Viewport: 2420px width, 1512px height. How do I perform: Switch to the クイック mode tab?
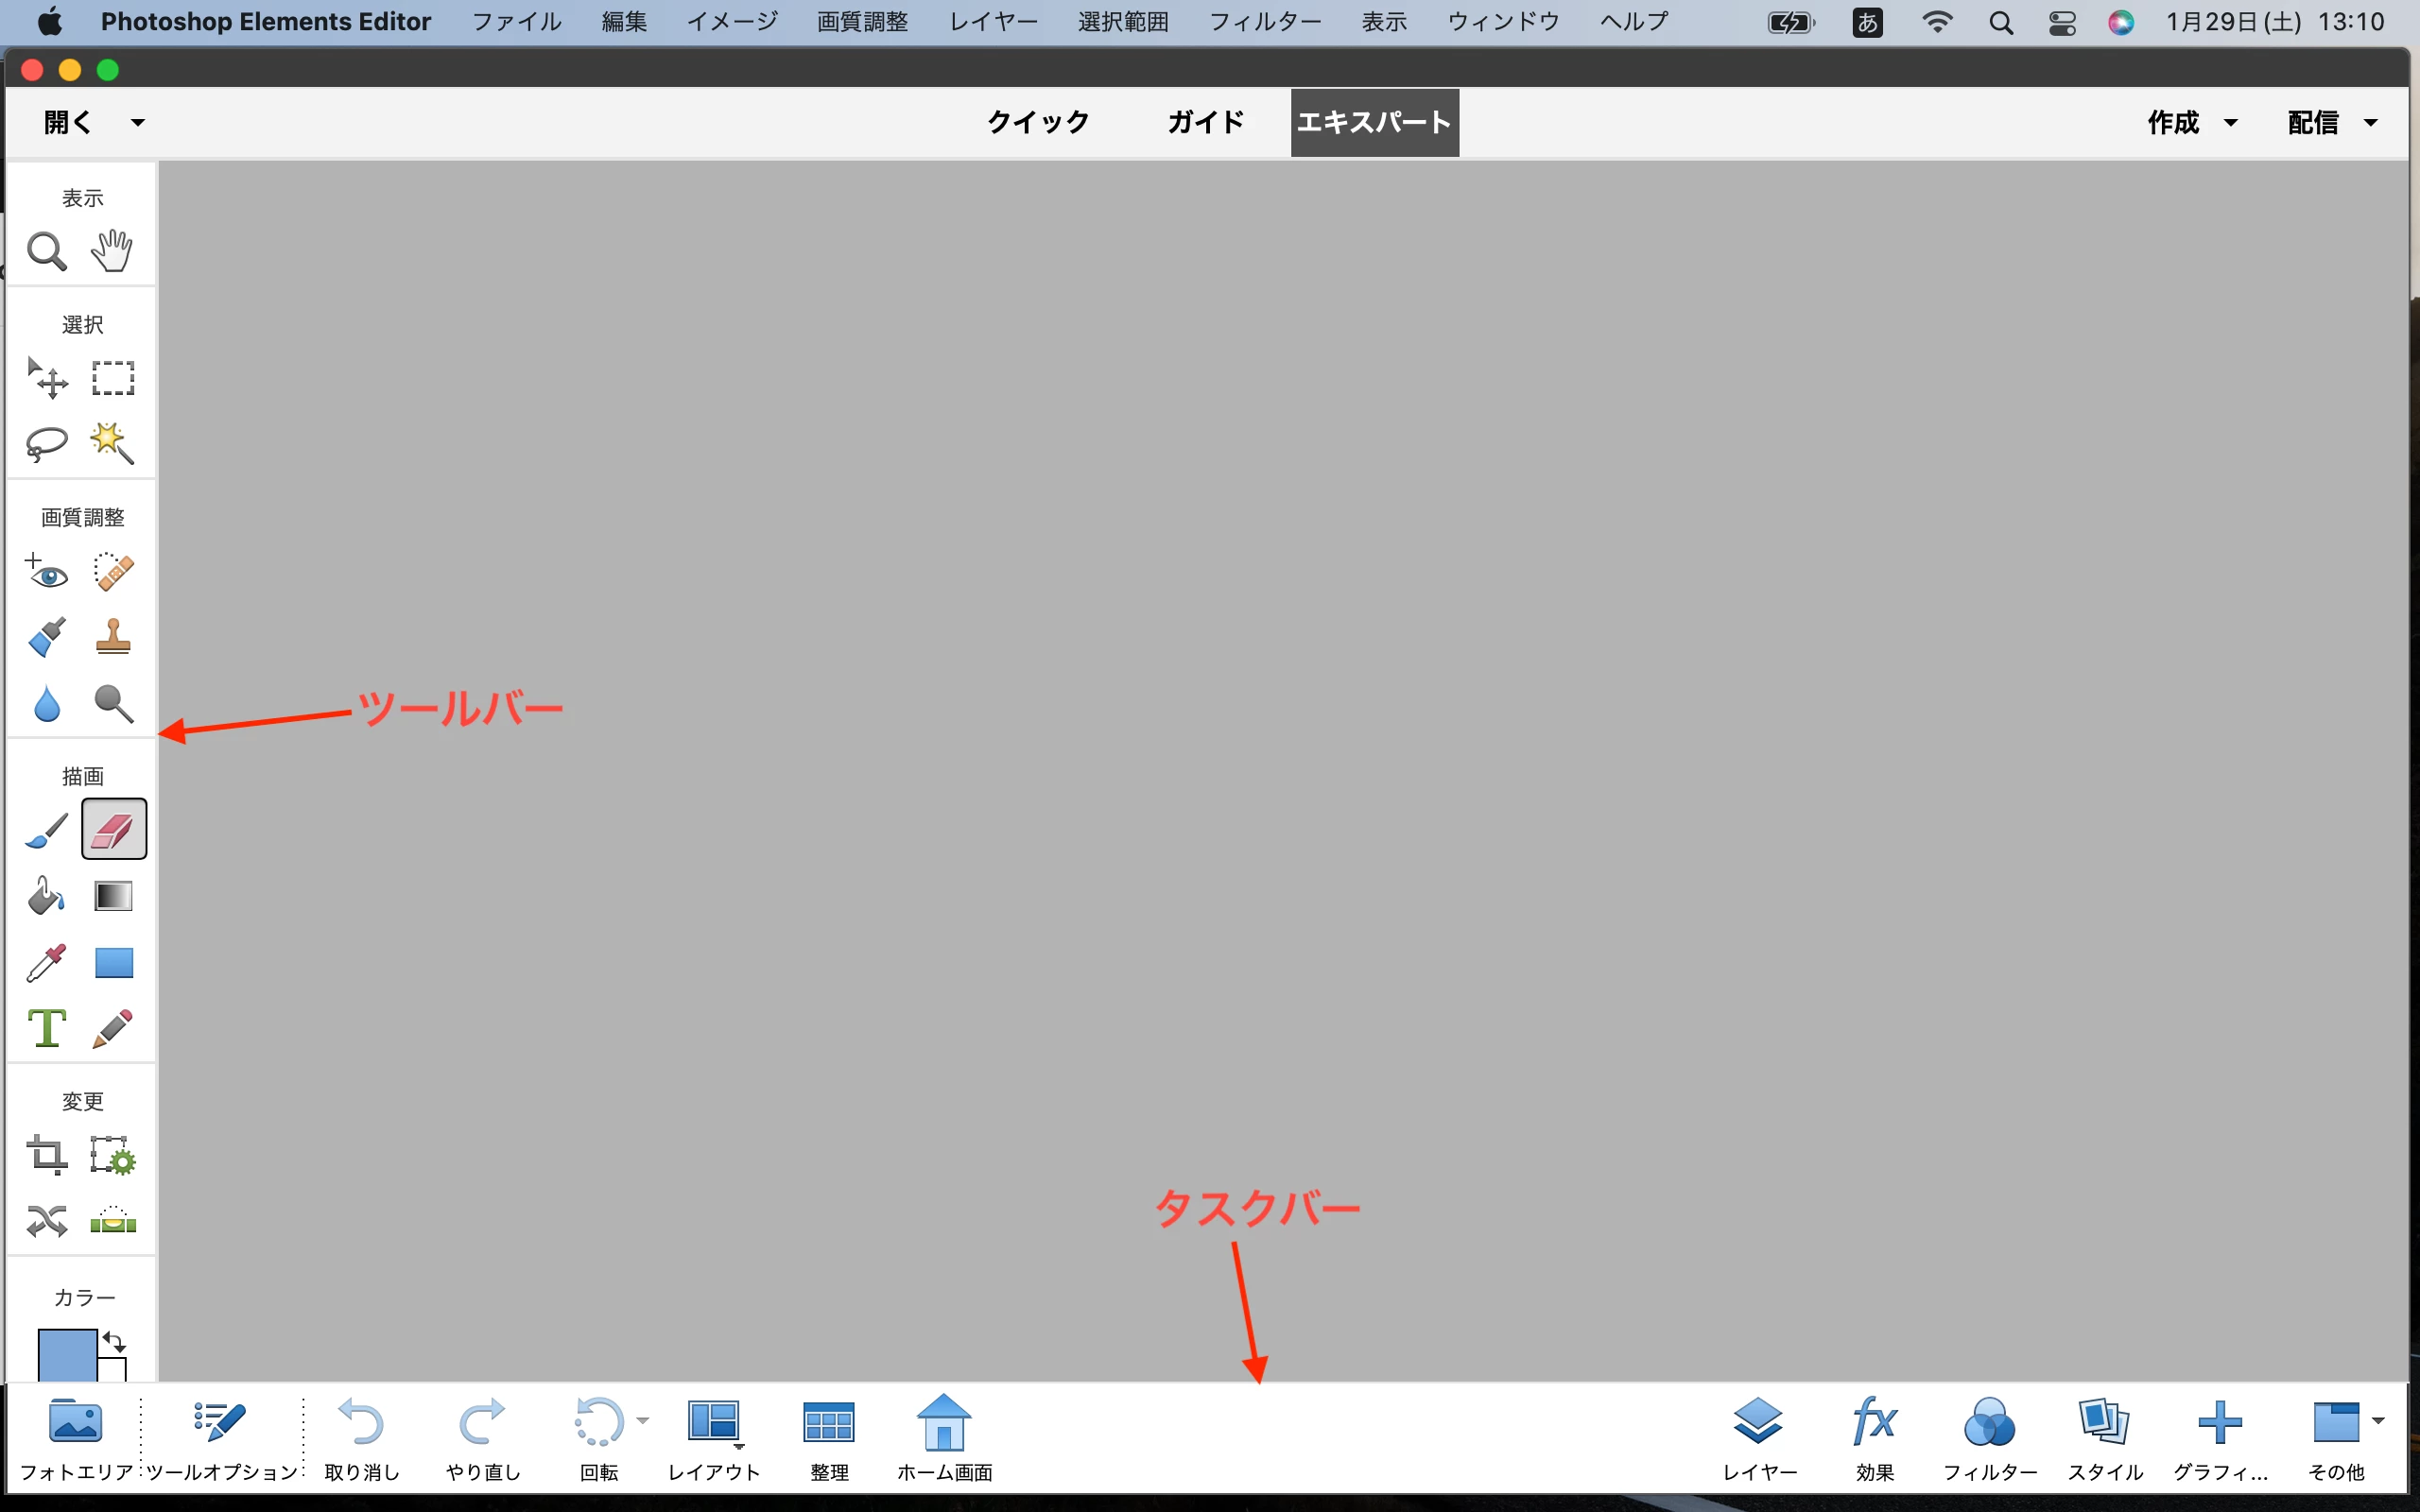(x=1038, y=123)
